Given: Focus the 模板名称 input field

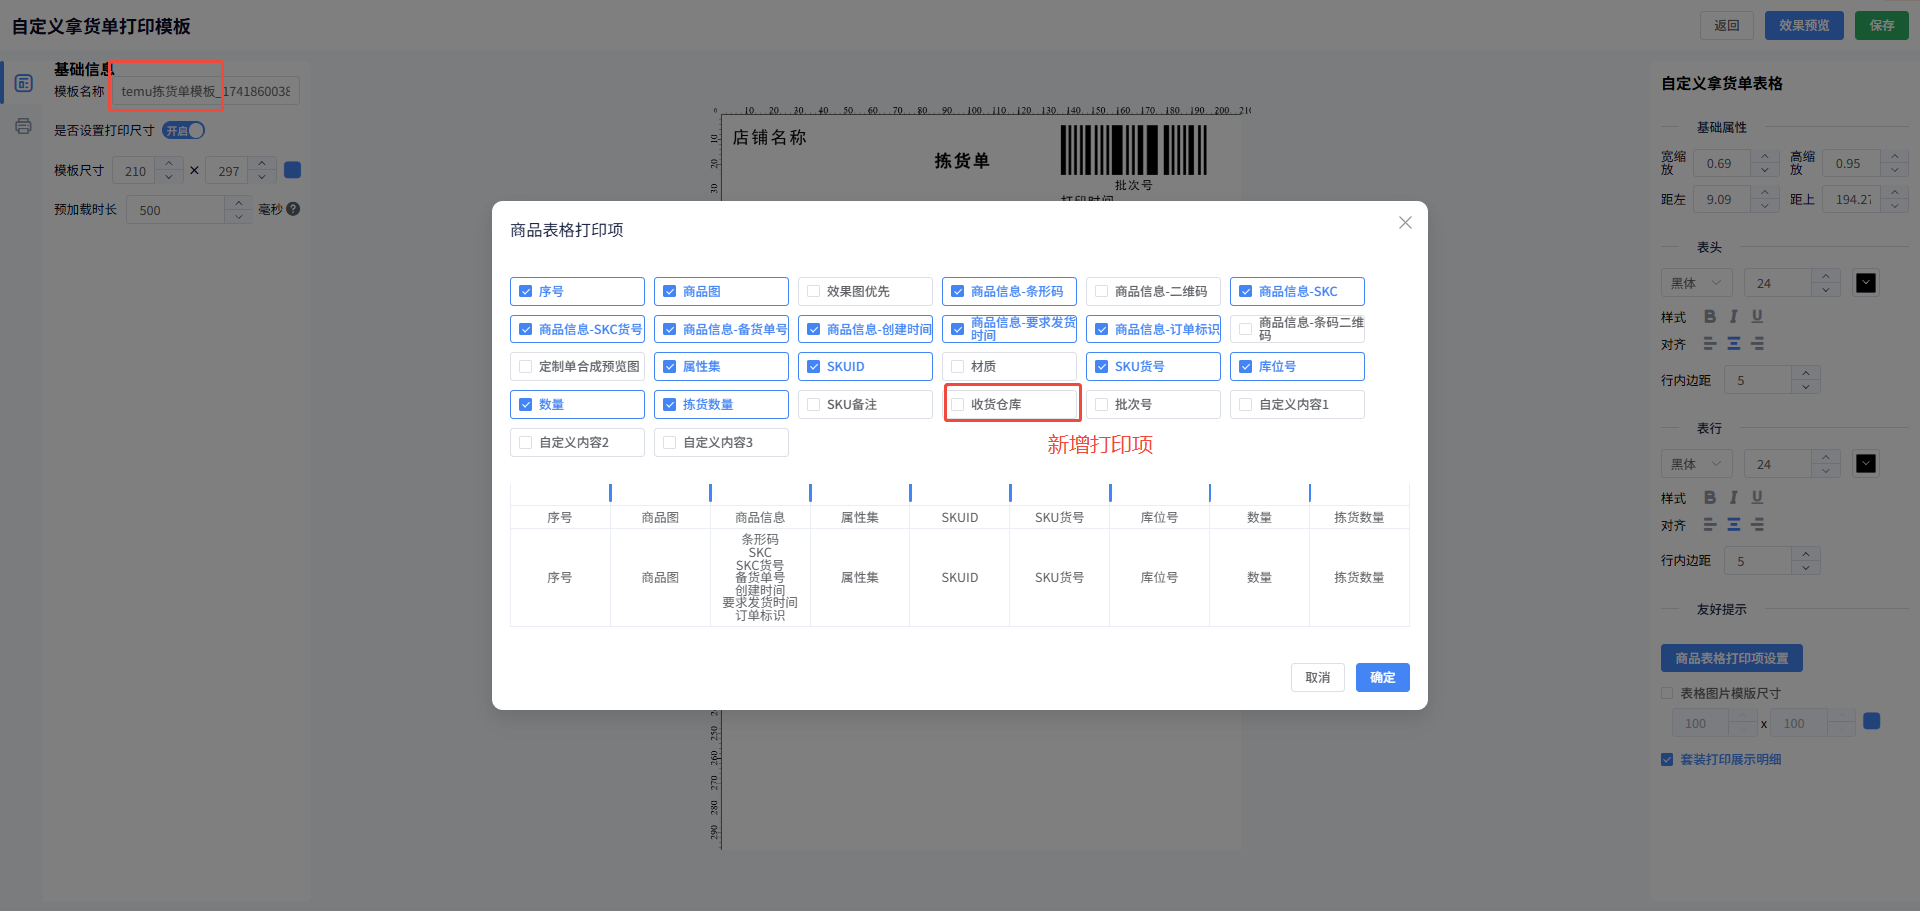Looking at the screenshot, I should pyautogui.click(x=206, y=91).
